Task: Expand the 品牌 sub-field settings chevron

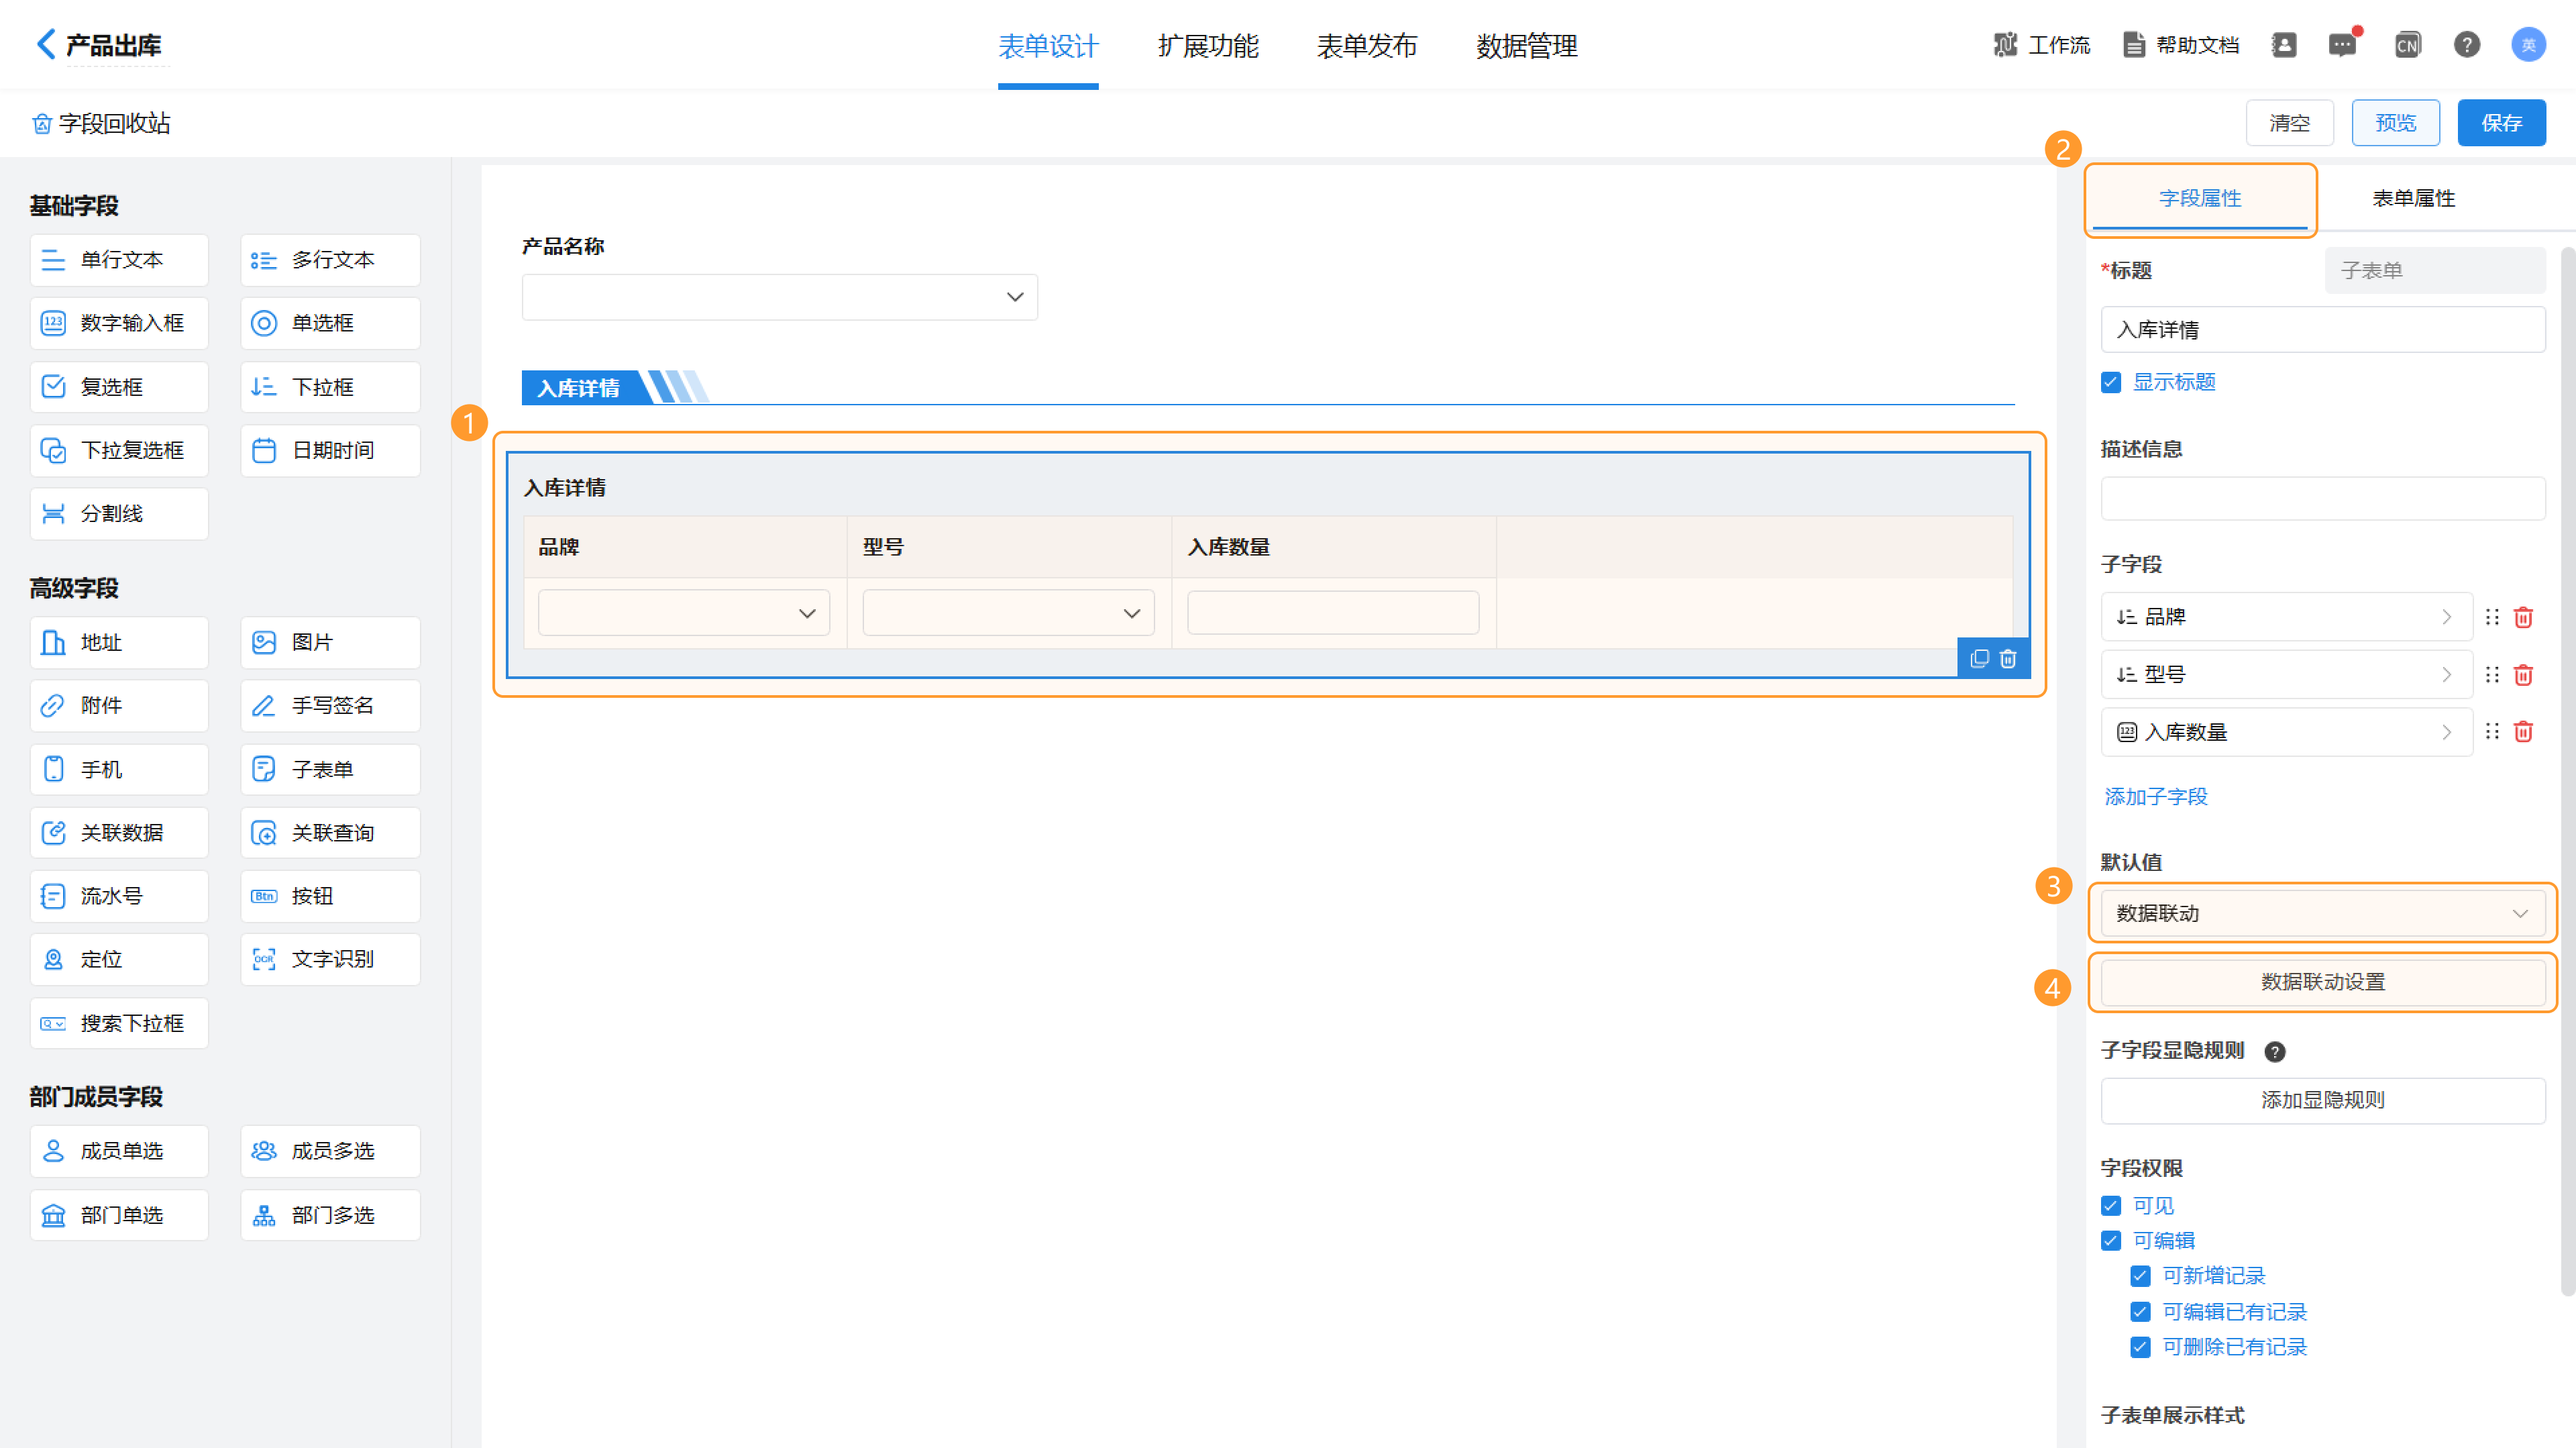Action: tap(2446, 617)
